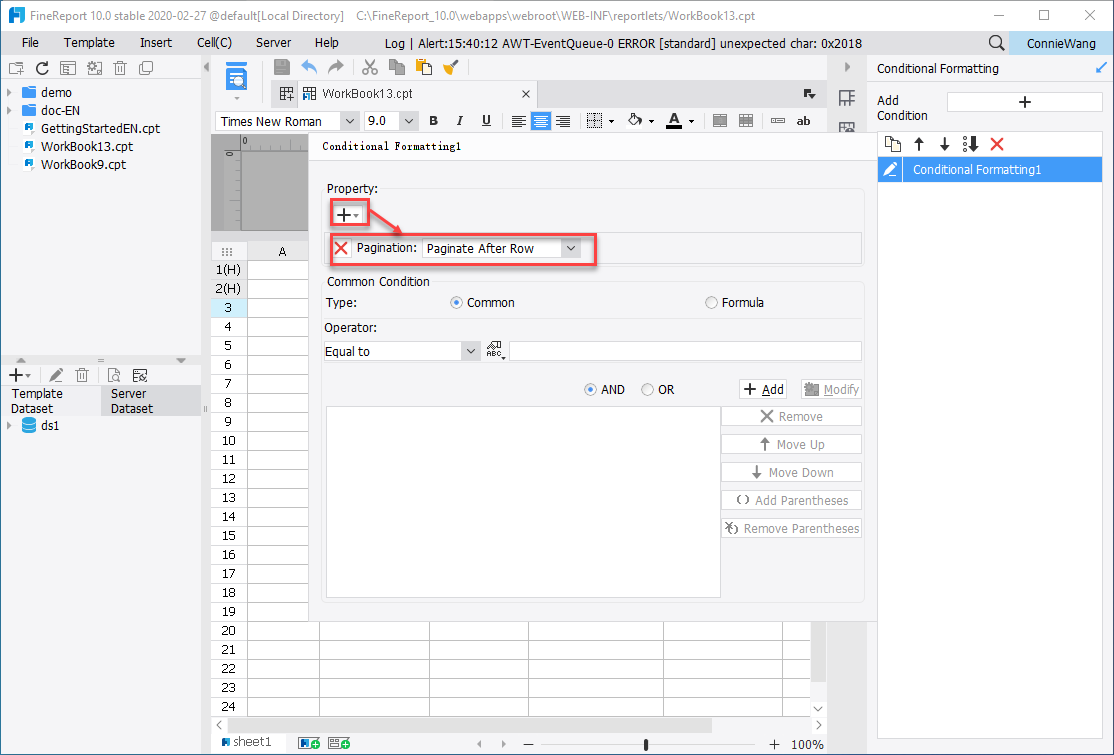This screenshot has width=1114, height=755.
Task: Click the Move Up button
Action: 791,443
